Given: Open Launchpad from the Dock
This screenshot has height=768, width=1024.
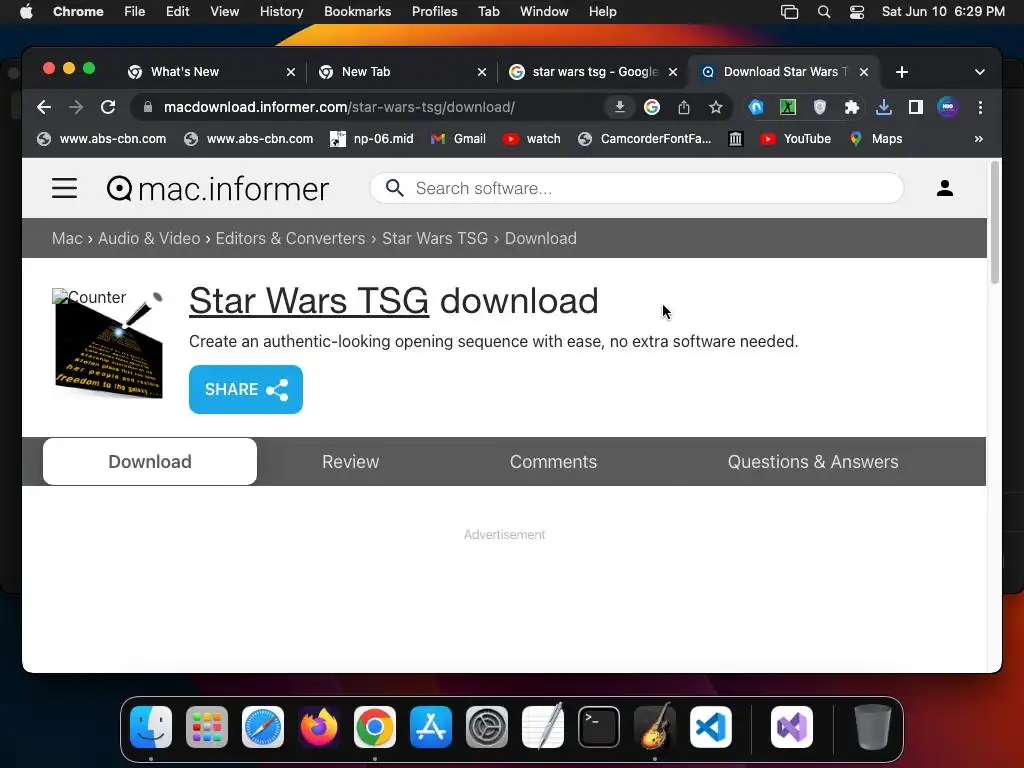Looking at the screenshot, I should tap(207, 727).
